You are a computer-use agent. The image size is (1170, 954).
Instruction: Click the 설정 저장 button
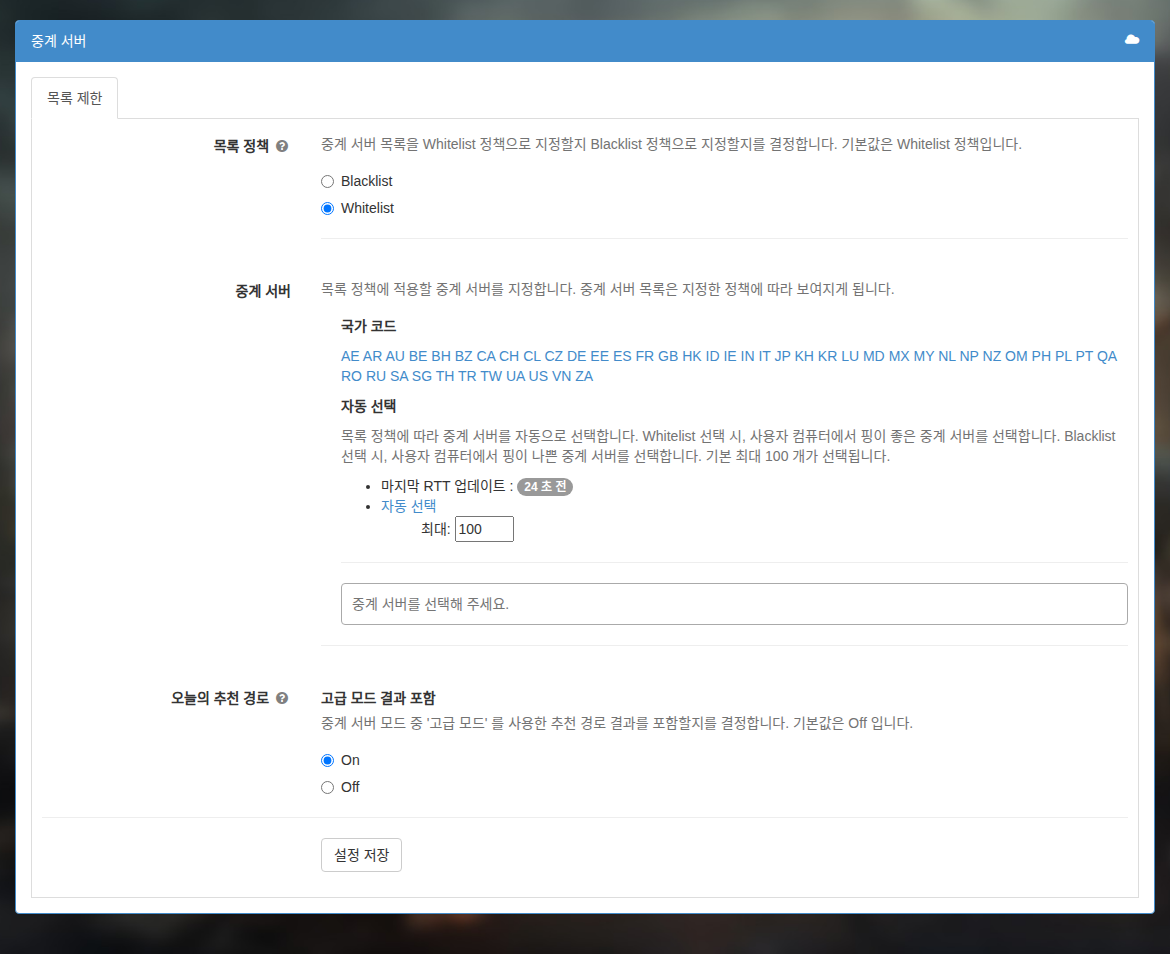point(361,855)
